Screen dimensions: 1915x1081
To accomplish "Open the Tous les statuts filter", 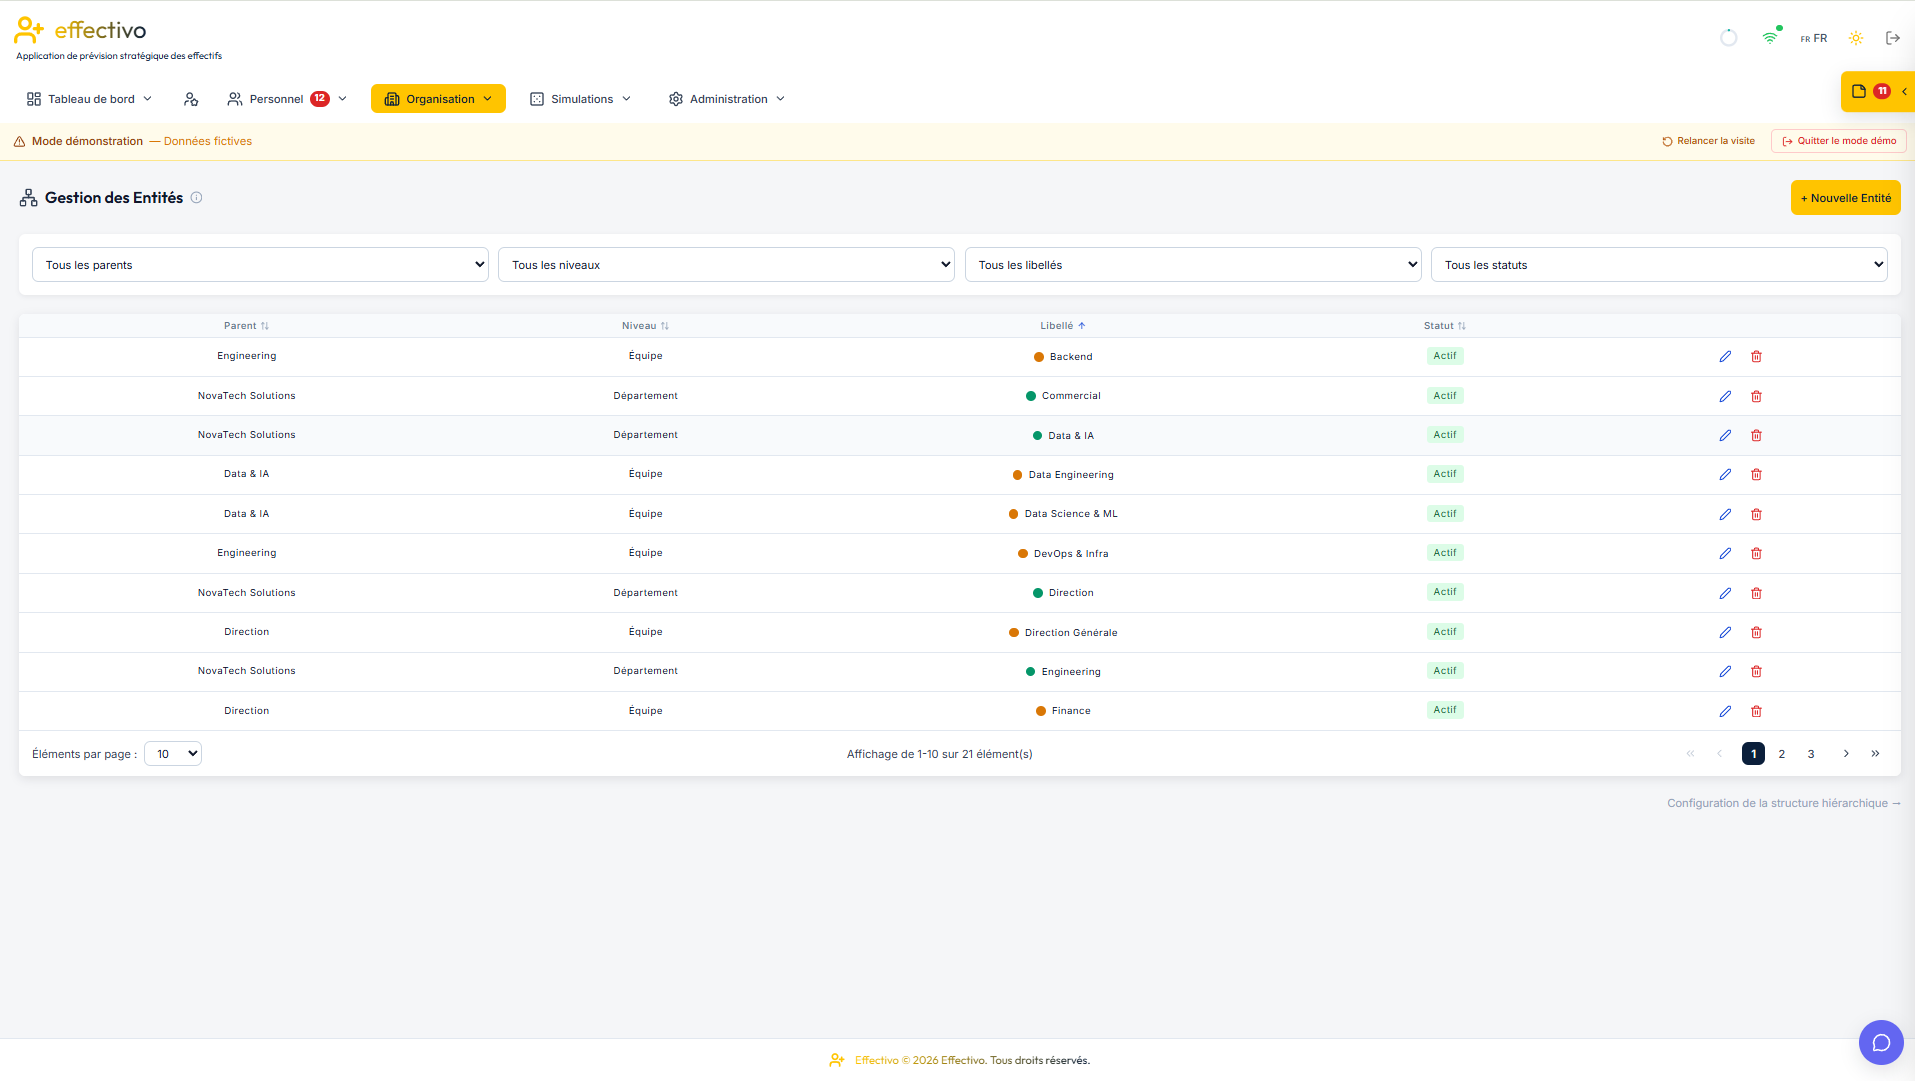I will tap(1659, 265).
